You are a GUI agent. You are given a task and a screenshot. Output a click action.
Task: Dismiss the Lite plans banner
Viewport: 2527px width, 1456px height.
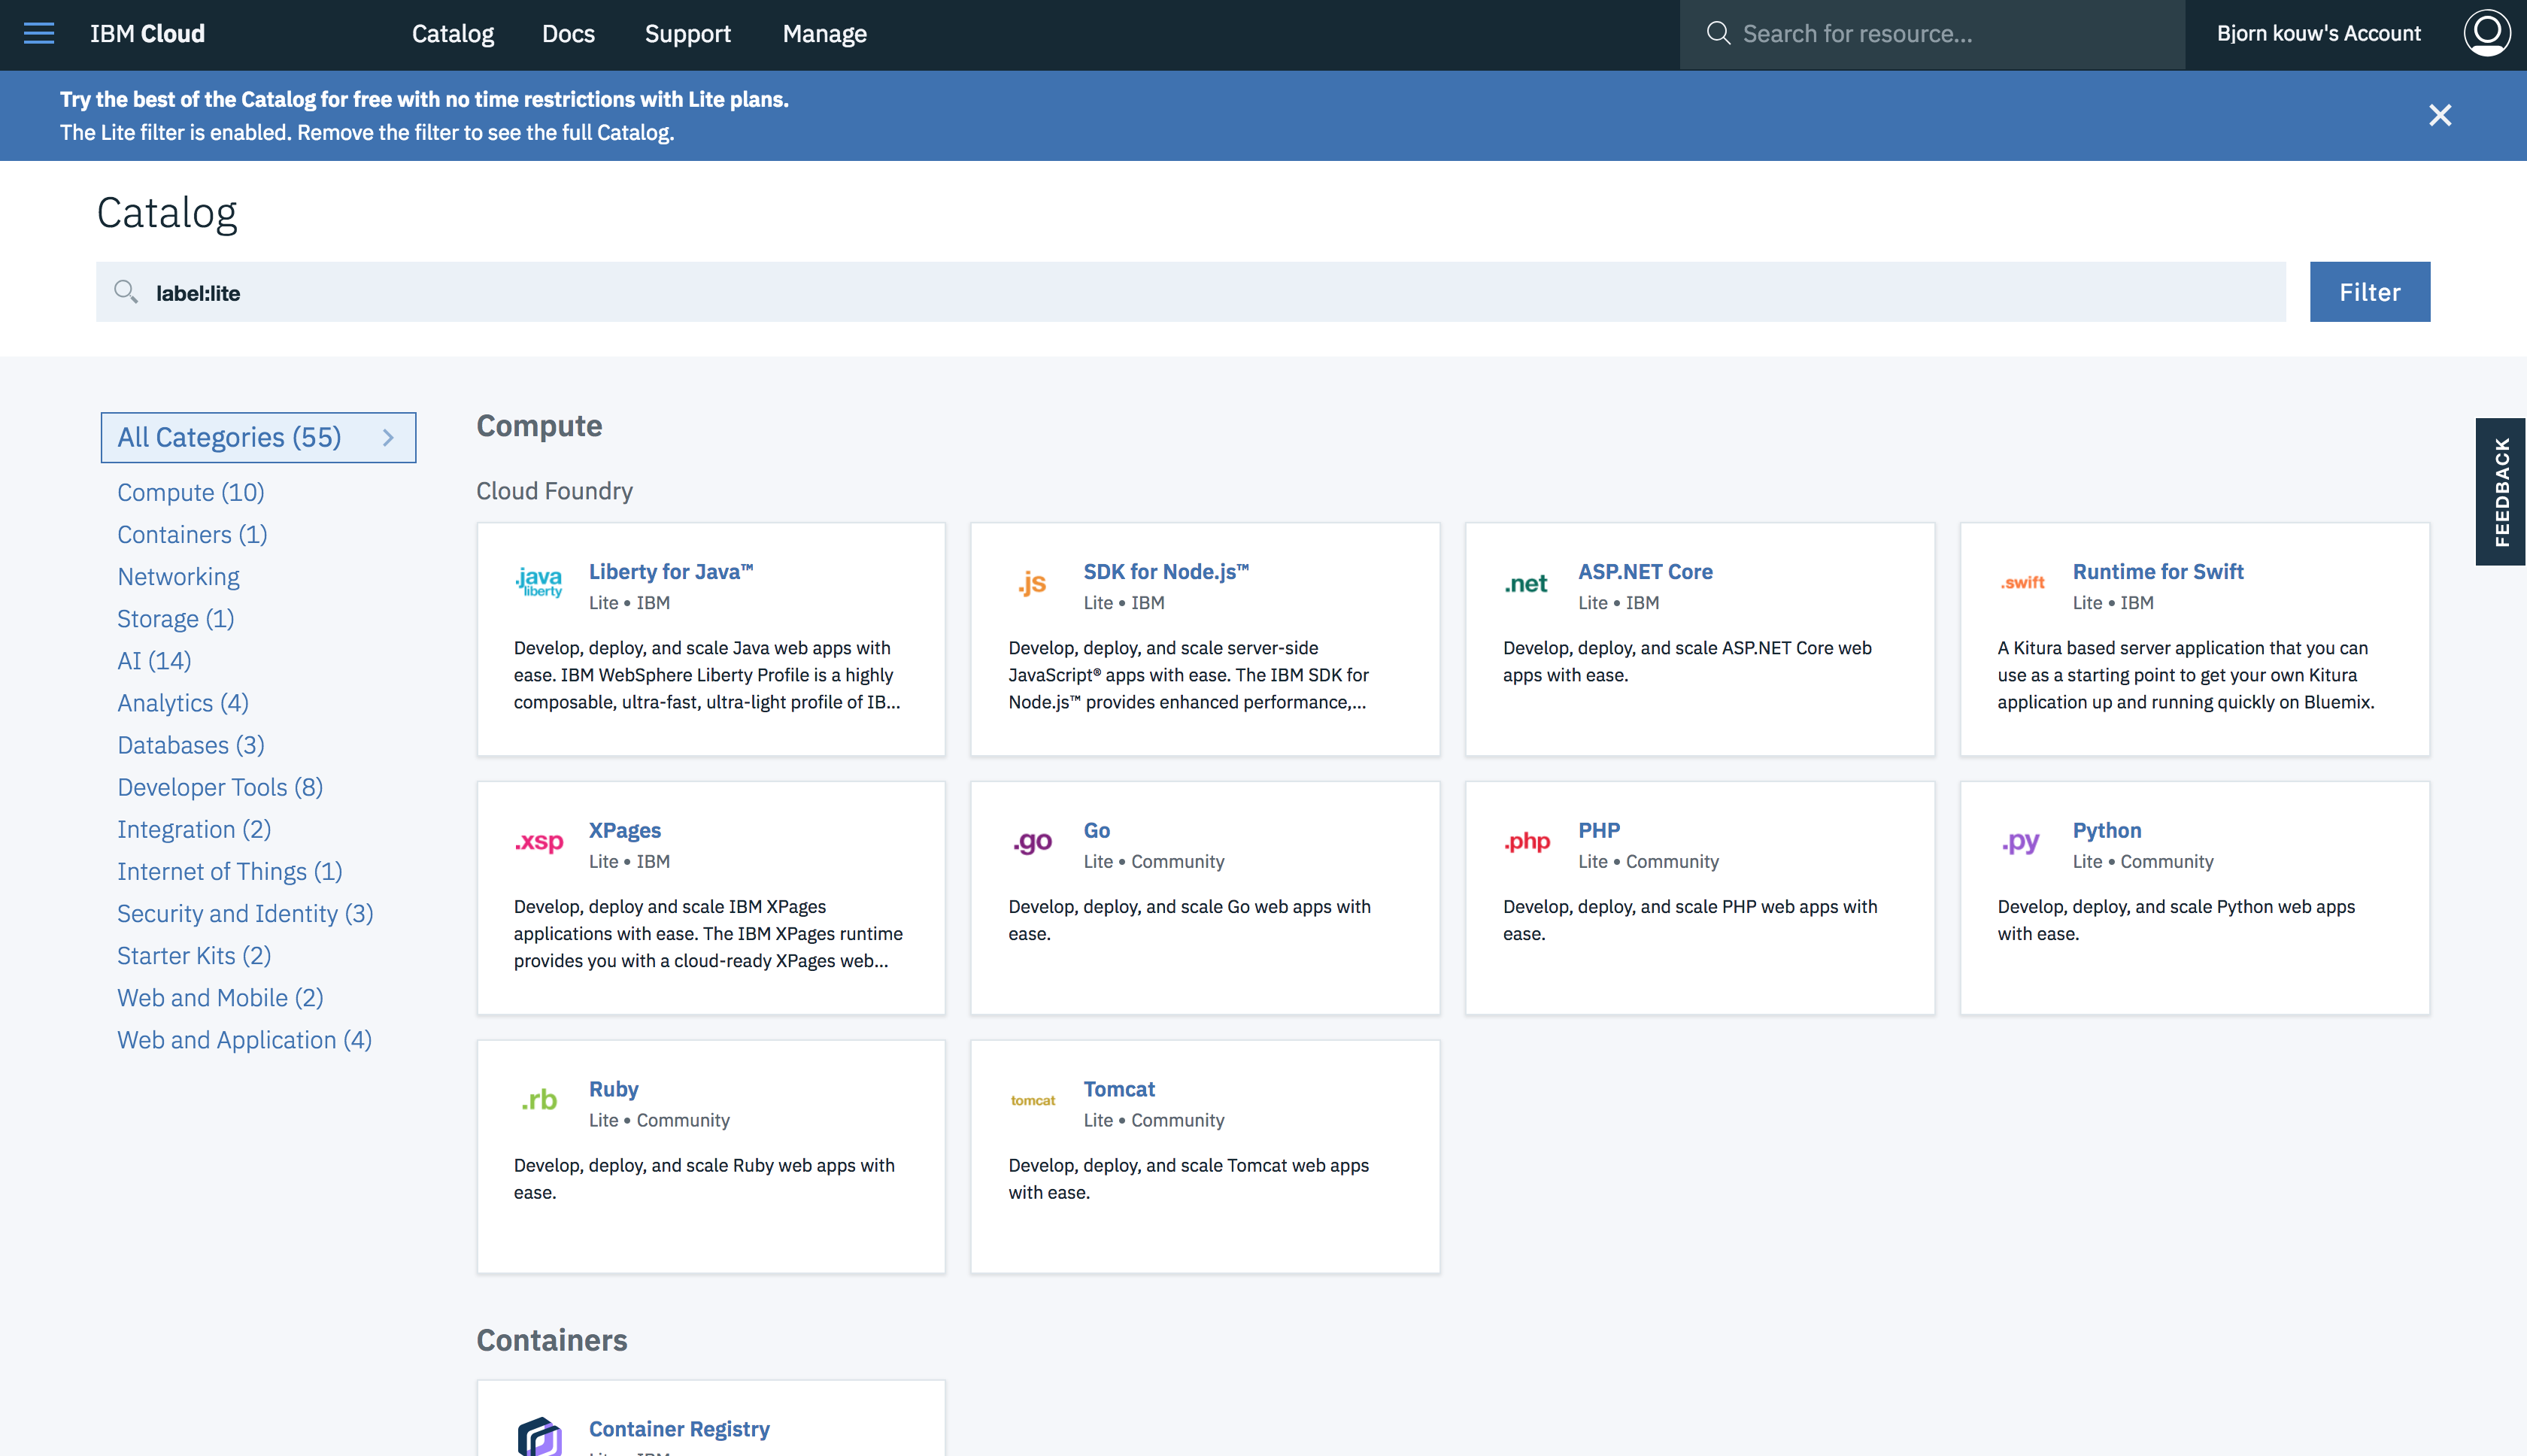click(2440, 116)
